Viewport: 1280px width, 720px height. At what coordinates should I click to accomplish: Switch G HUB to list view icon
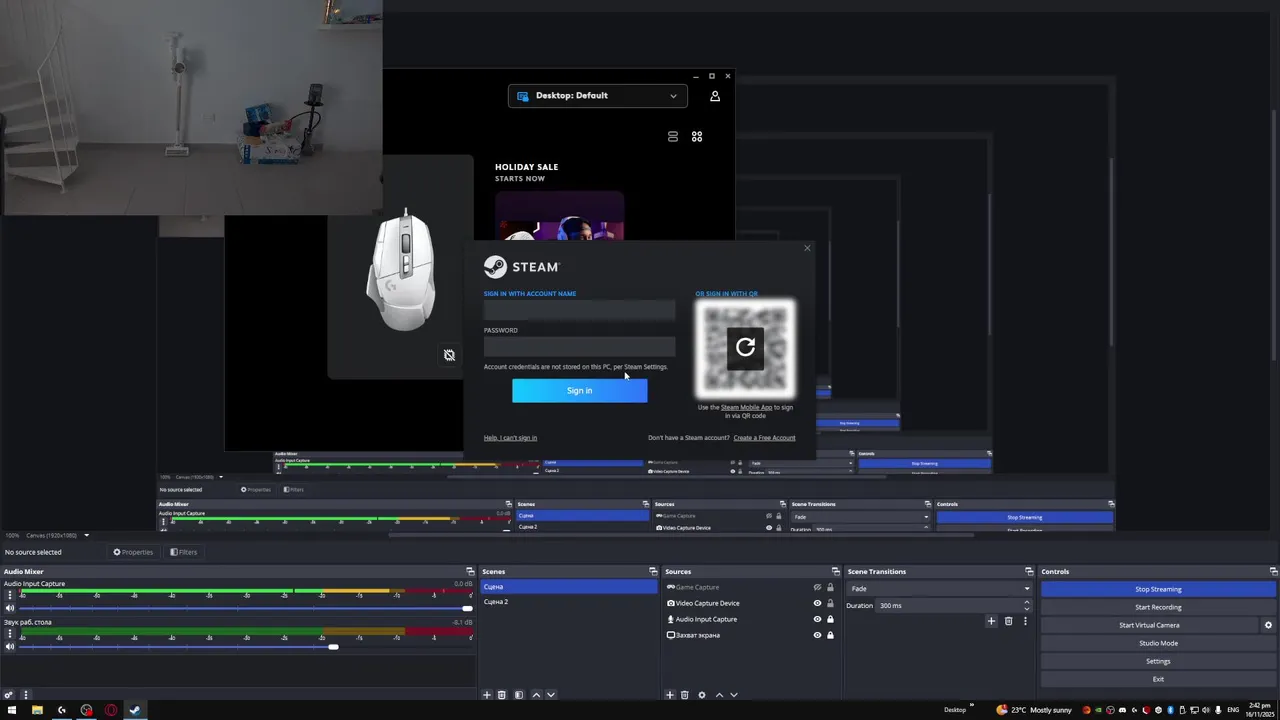pyautogui.click(x=673, y=136)
